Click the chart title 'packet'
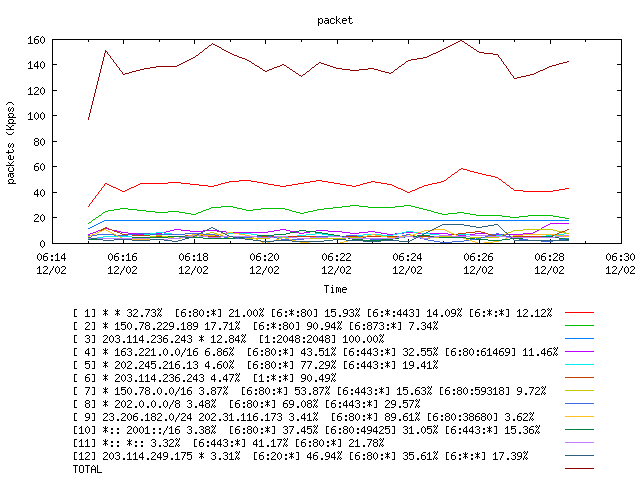Screen dimensions: 640x480 [335, 20]
